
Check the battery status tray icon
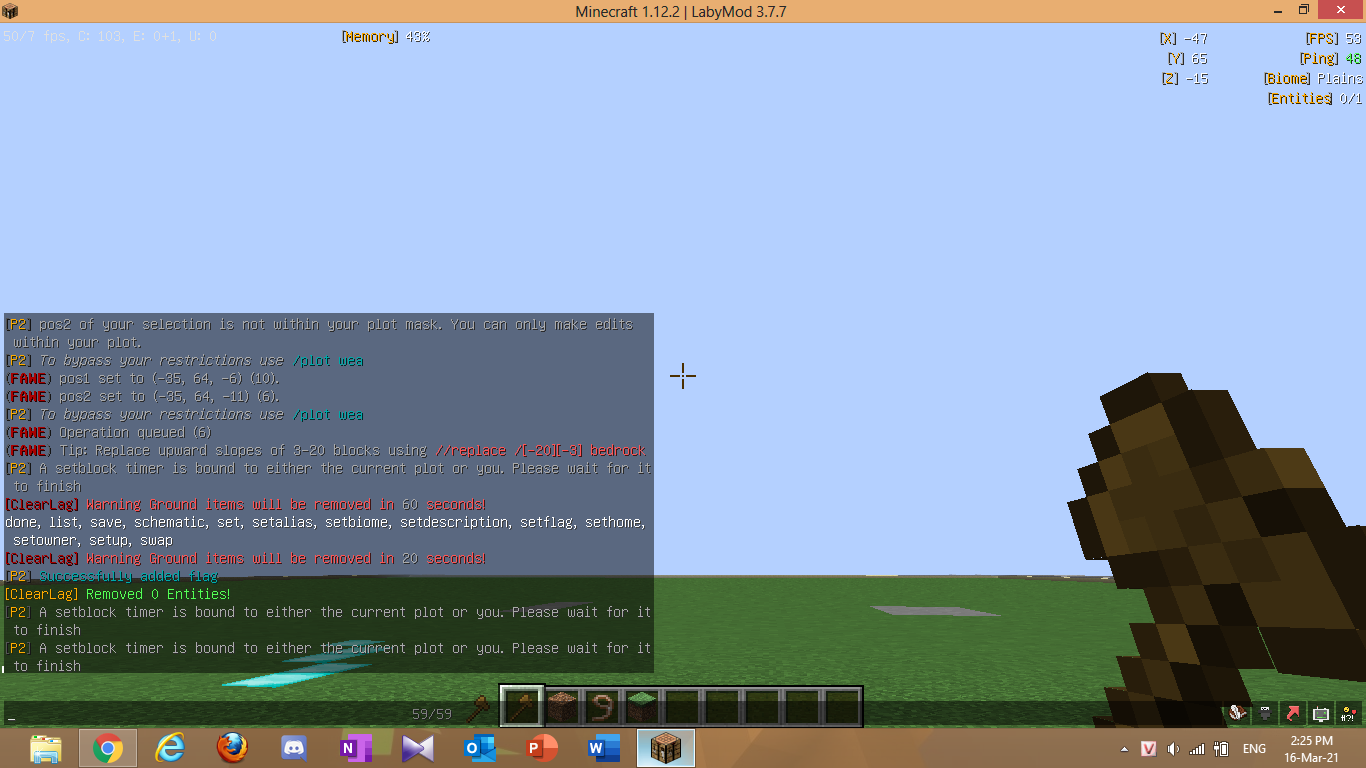[1221, 748]
